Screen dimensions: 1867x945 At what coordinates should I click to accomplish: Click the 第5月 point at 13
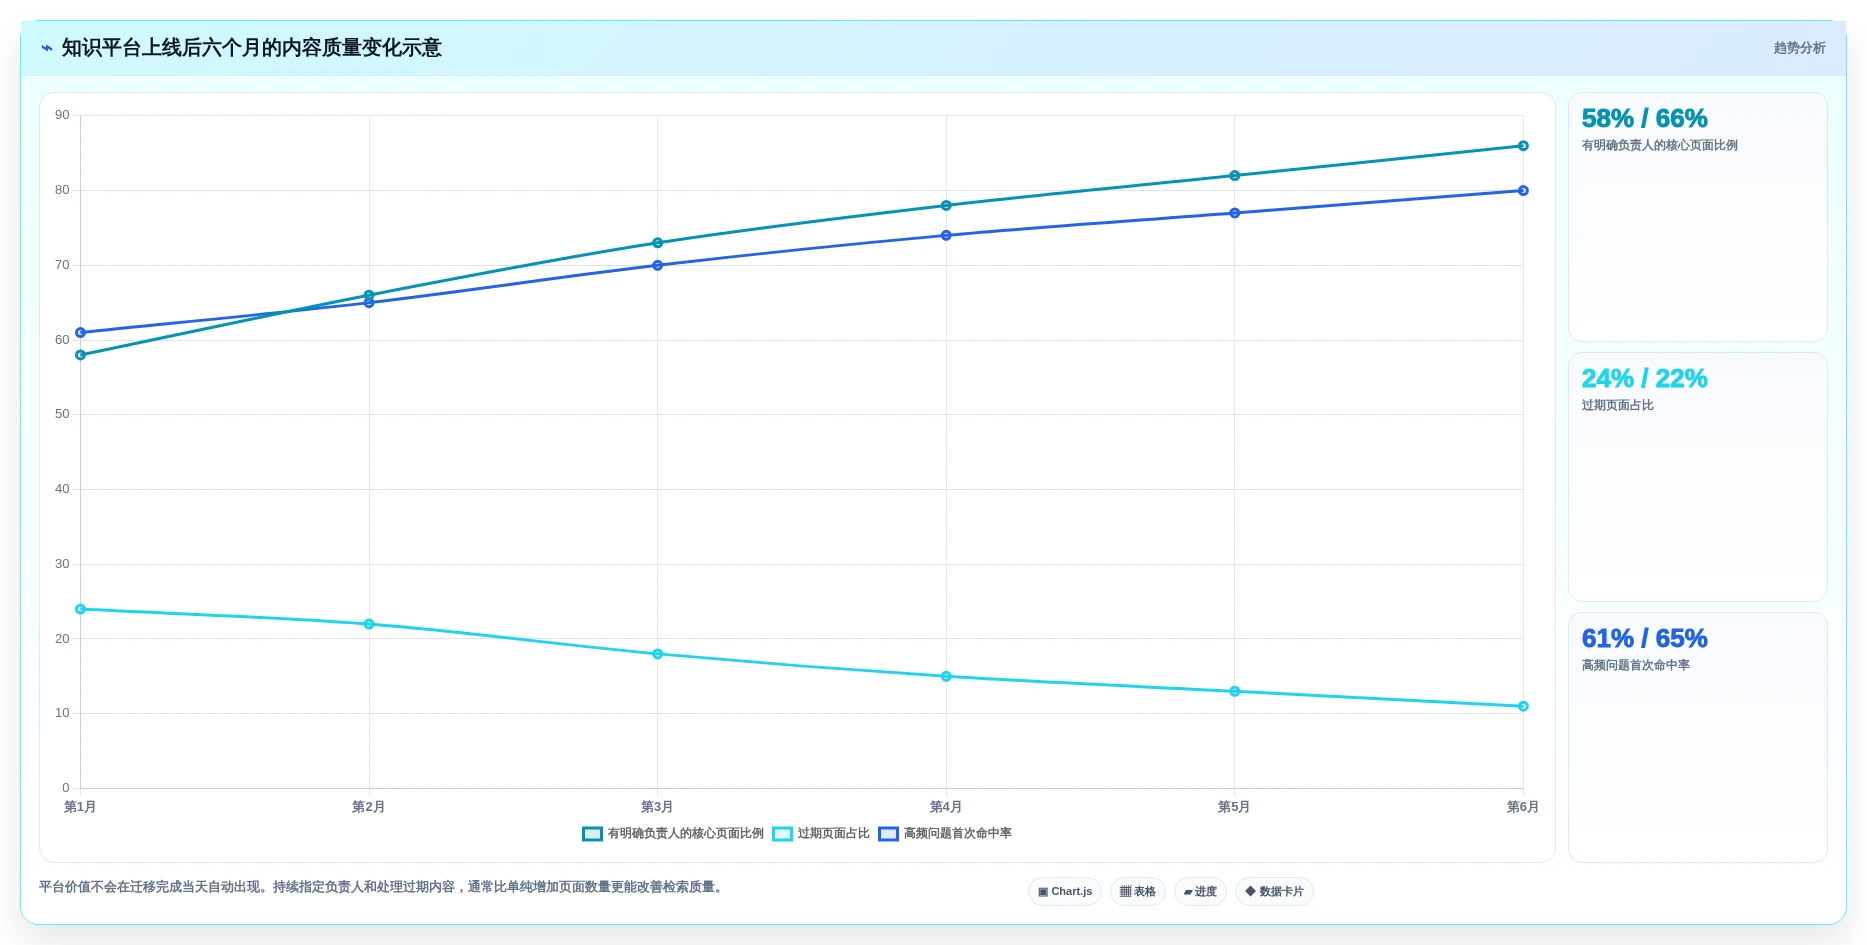pos(1234,692)
